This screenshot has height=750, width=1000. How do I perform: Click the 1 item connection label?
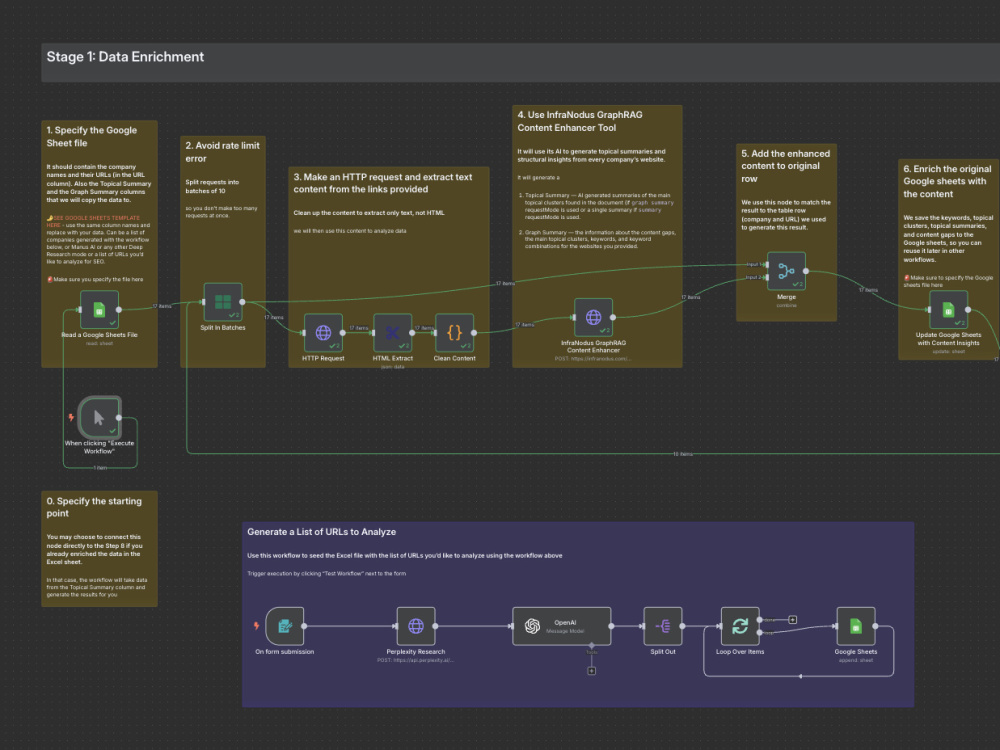tap(100, 468)
